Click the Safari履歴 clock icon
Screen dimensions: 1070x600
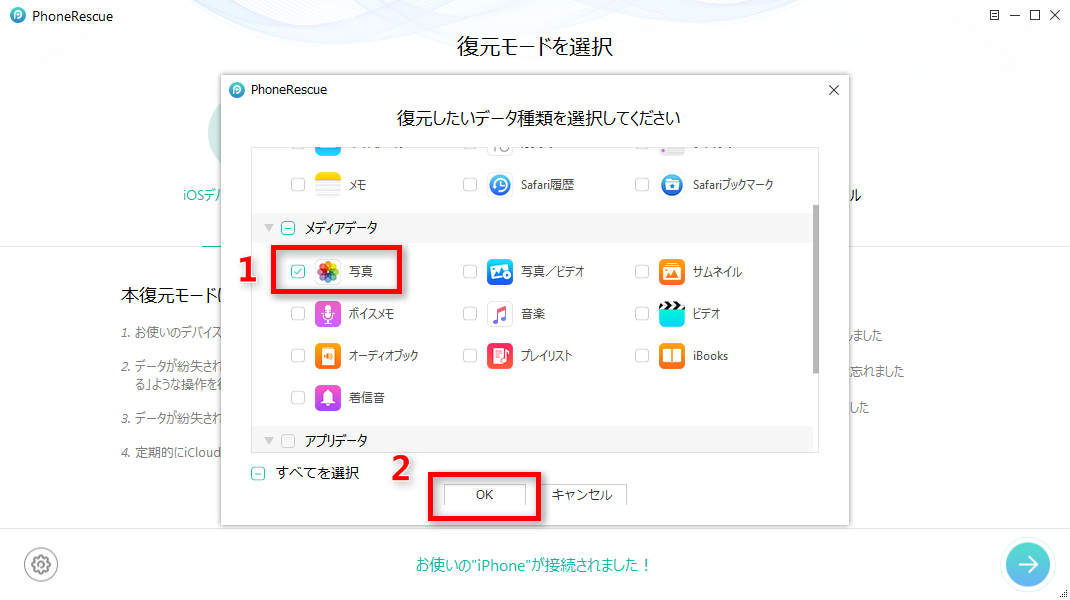500,184
